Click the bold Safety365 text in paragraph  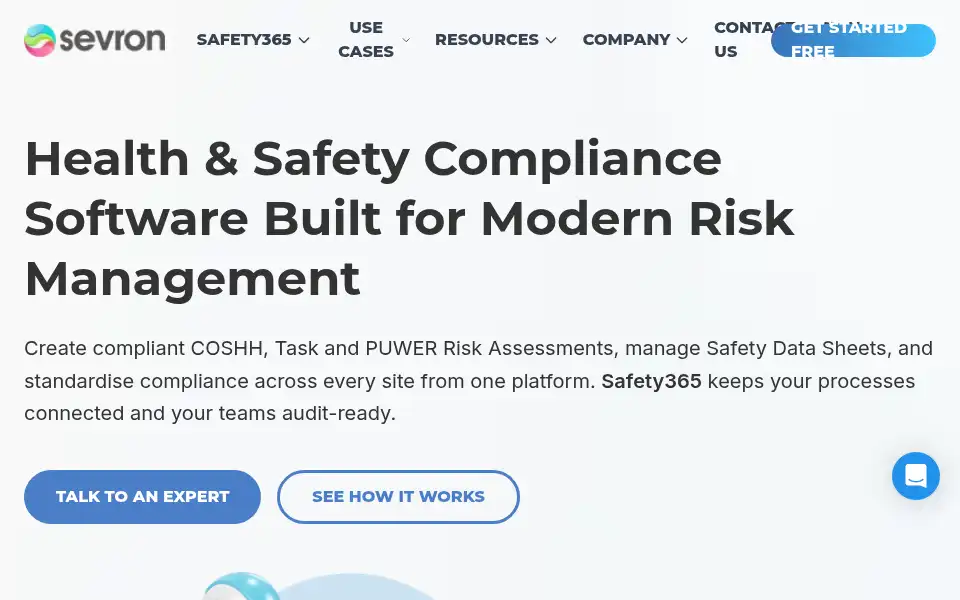point(651,381)
